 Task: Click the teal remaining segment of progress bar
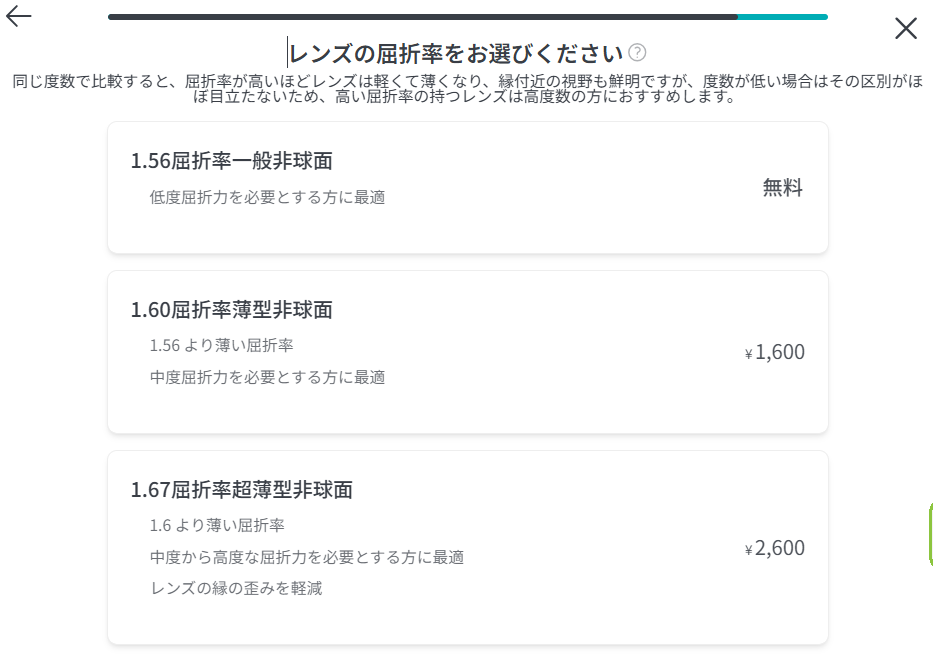782,17
